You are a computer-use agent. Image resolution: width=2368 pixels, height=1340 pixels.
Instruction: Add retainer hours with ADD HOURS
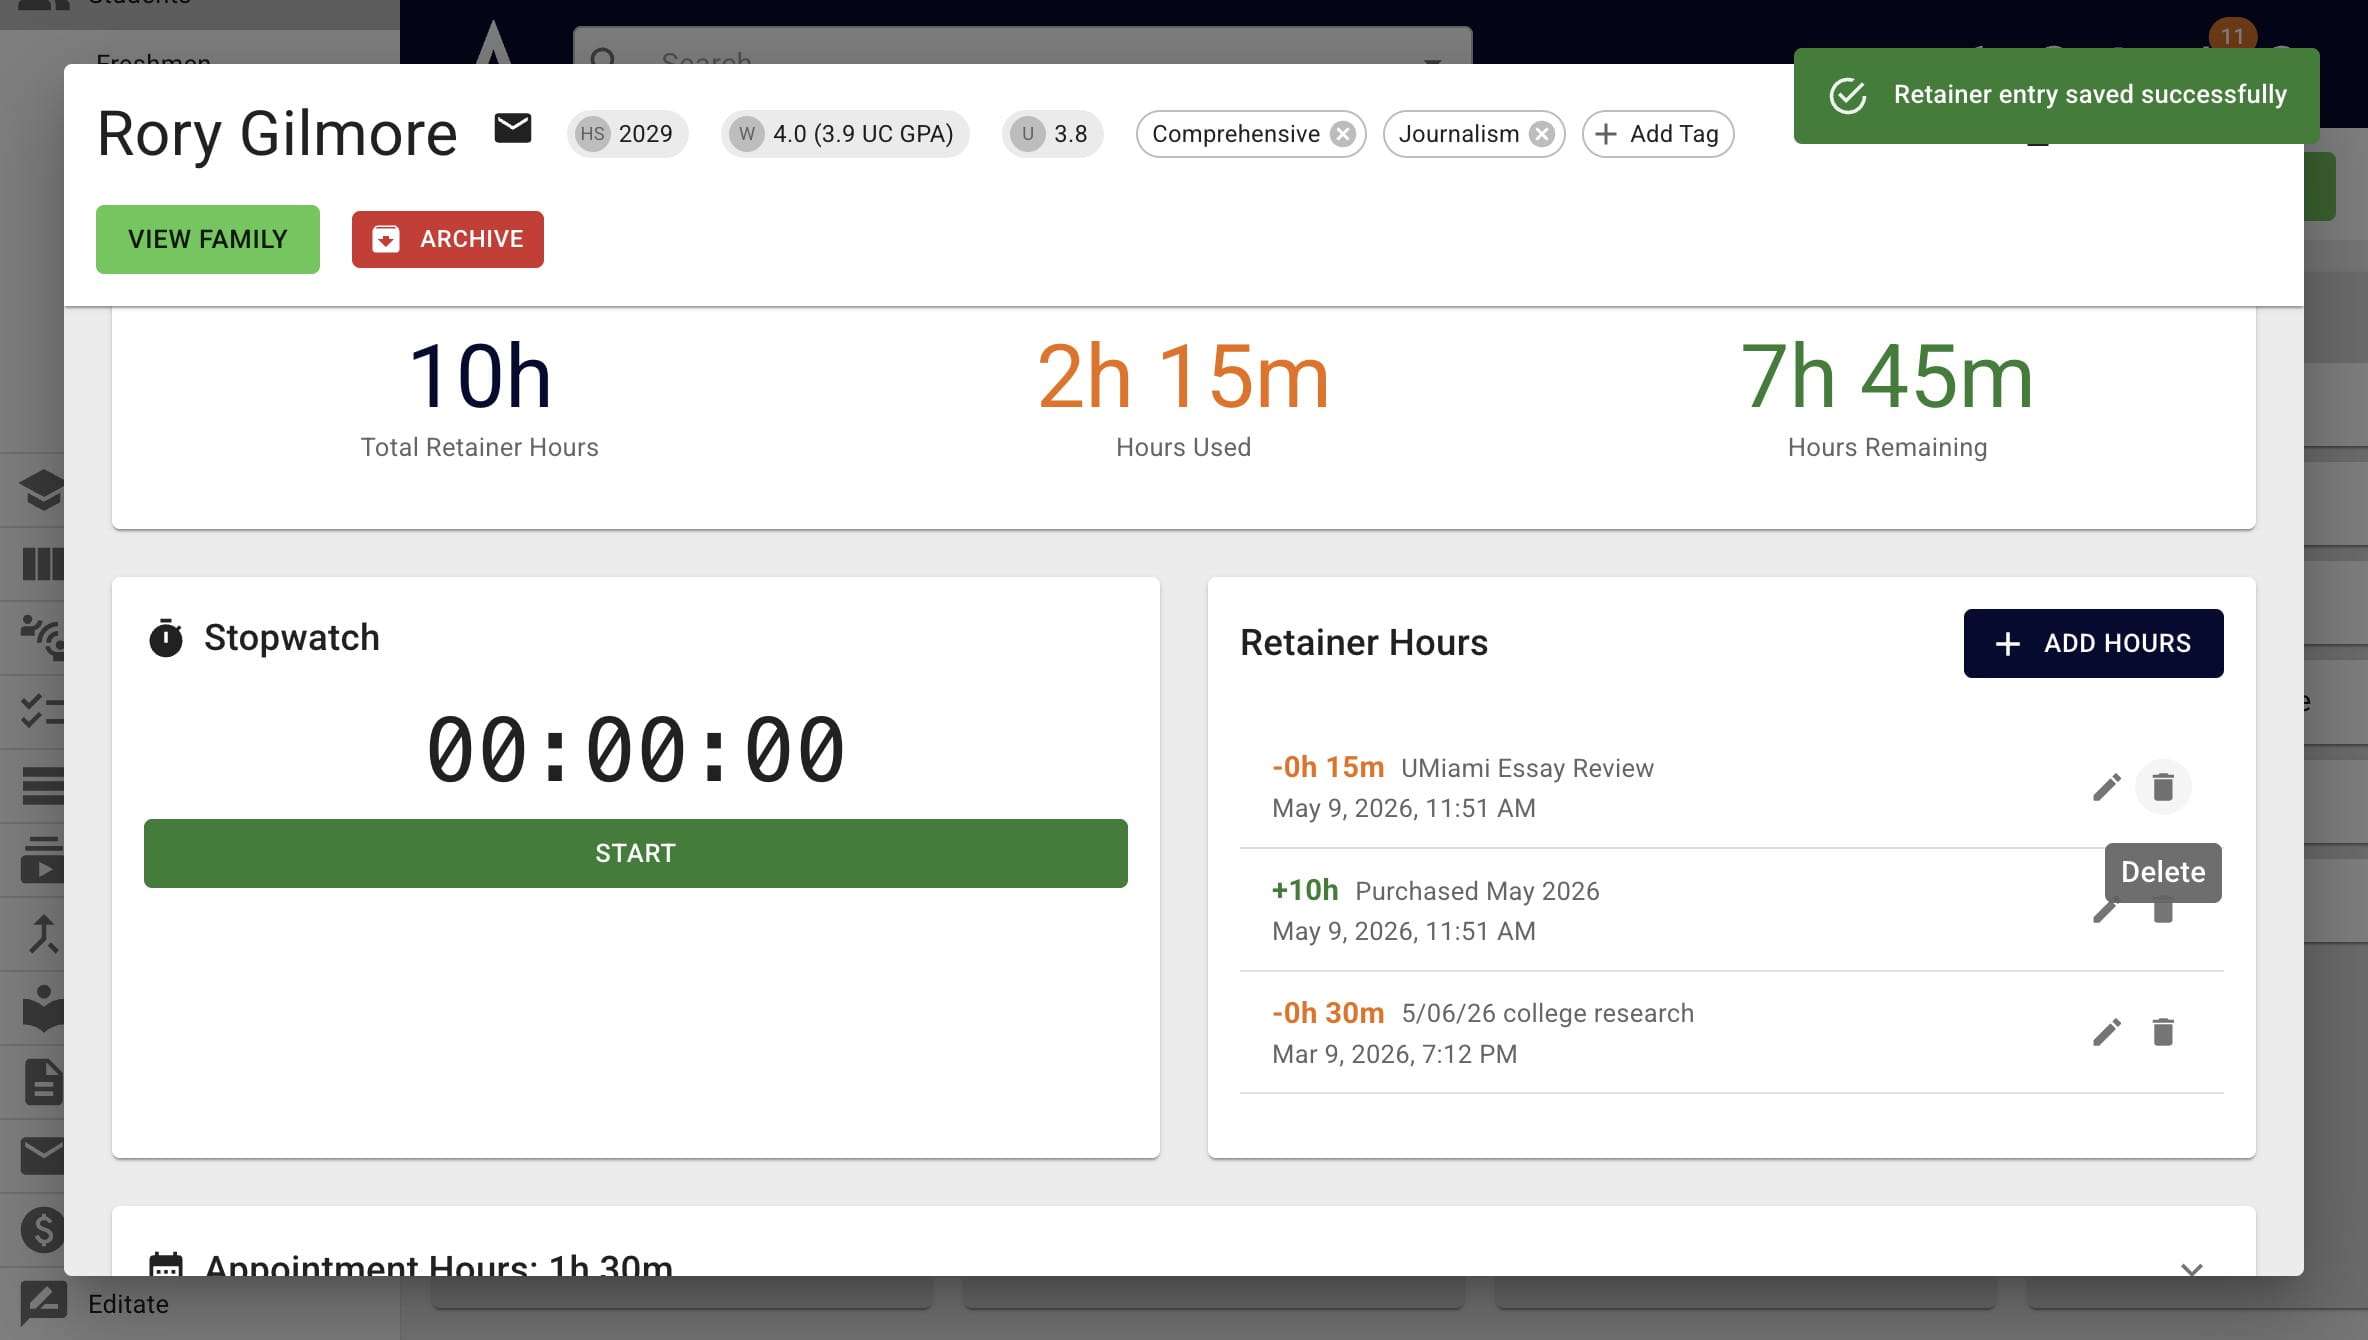click(x=2094, y=643)
